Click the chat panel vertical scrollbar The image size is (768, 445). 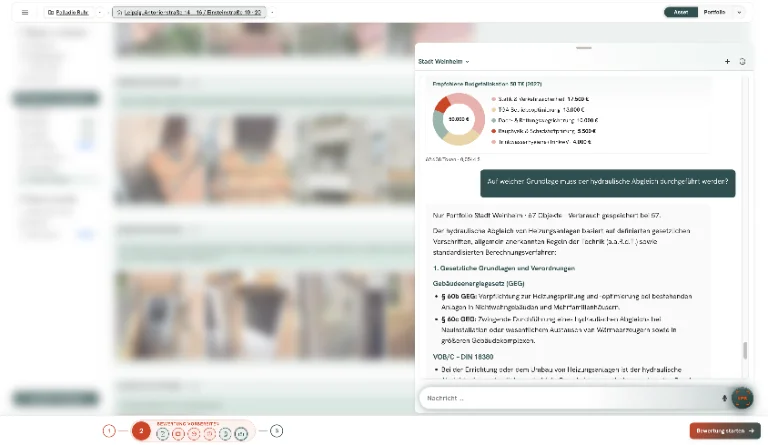coord(745,351)
